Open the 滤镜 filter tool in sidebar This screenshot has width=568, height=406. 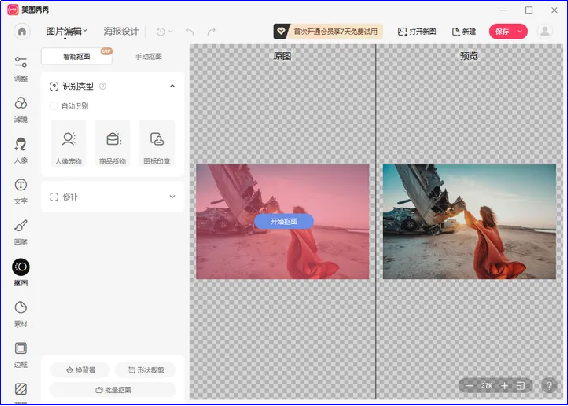point(21,109)
